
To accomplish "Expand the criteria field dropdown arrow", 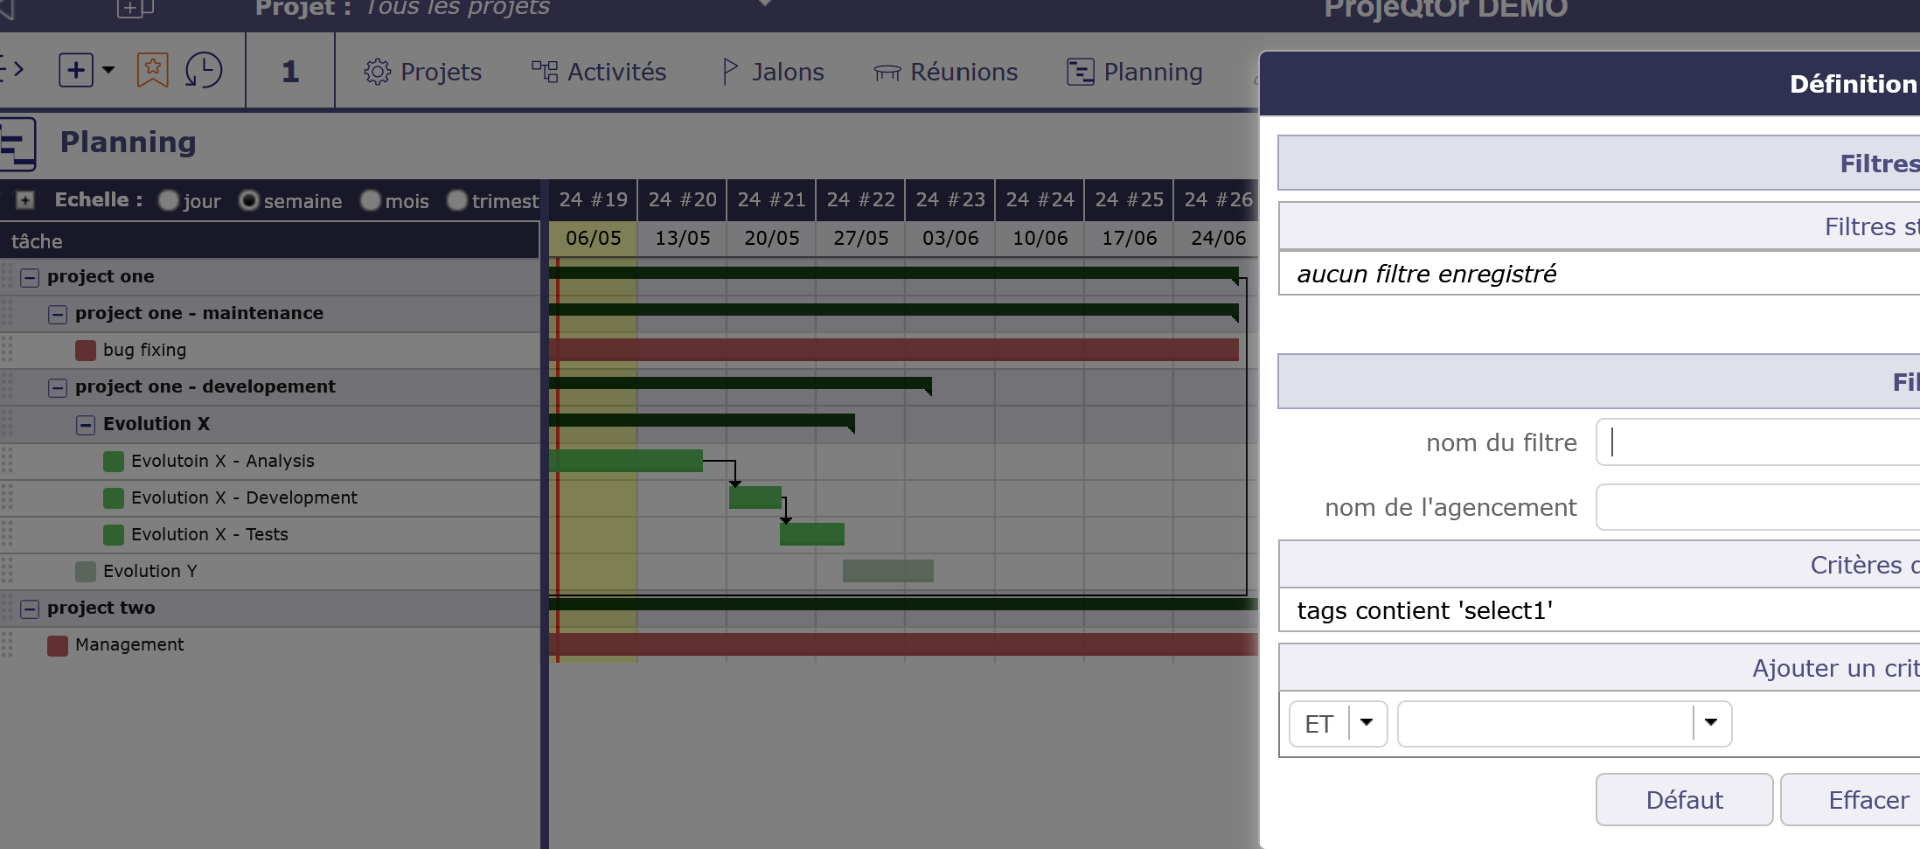I will tap(1710, 723).
